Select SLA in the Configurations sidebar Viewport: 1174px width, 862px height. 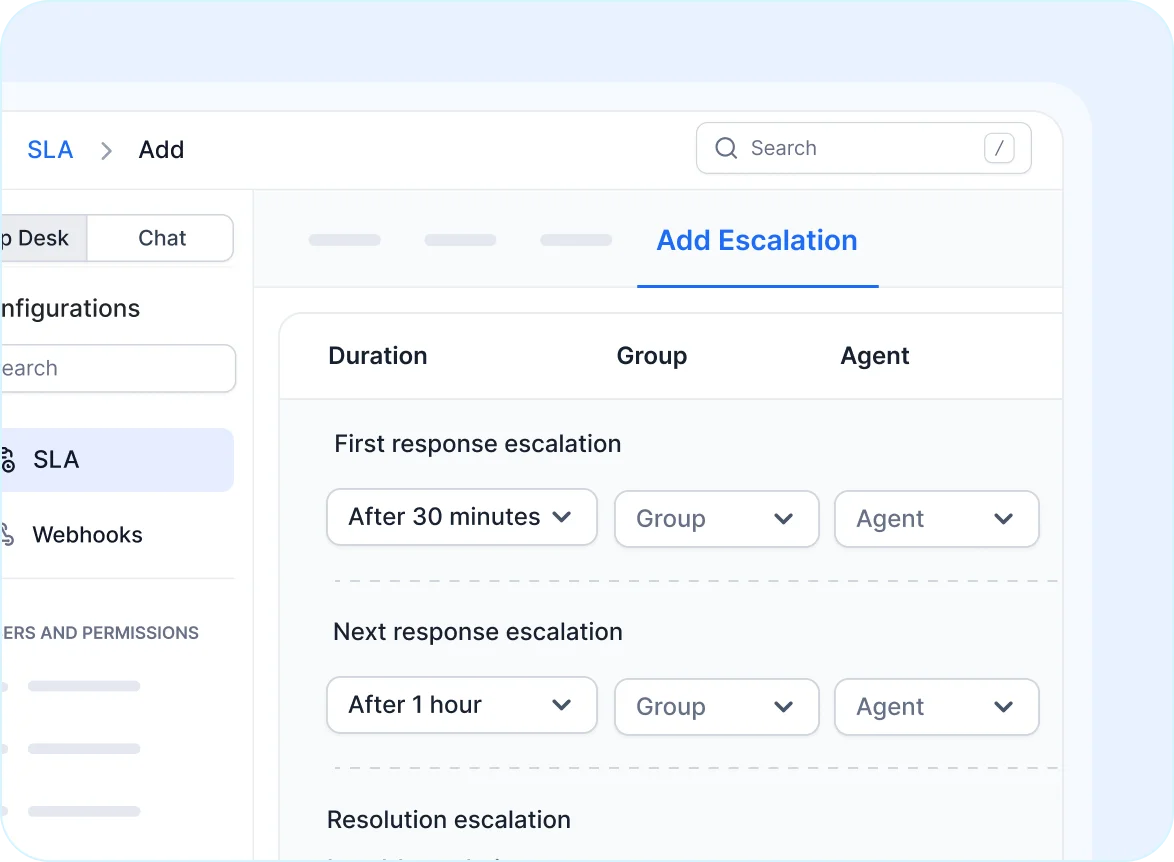point(57,459)
